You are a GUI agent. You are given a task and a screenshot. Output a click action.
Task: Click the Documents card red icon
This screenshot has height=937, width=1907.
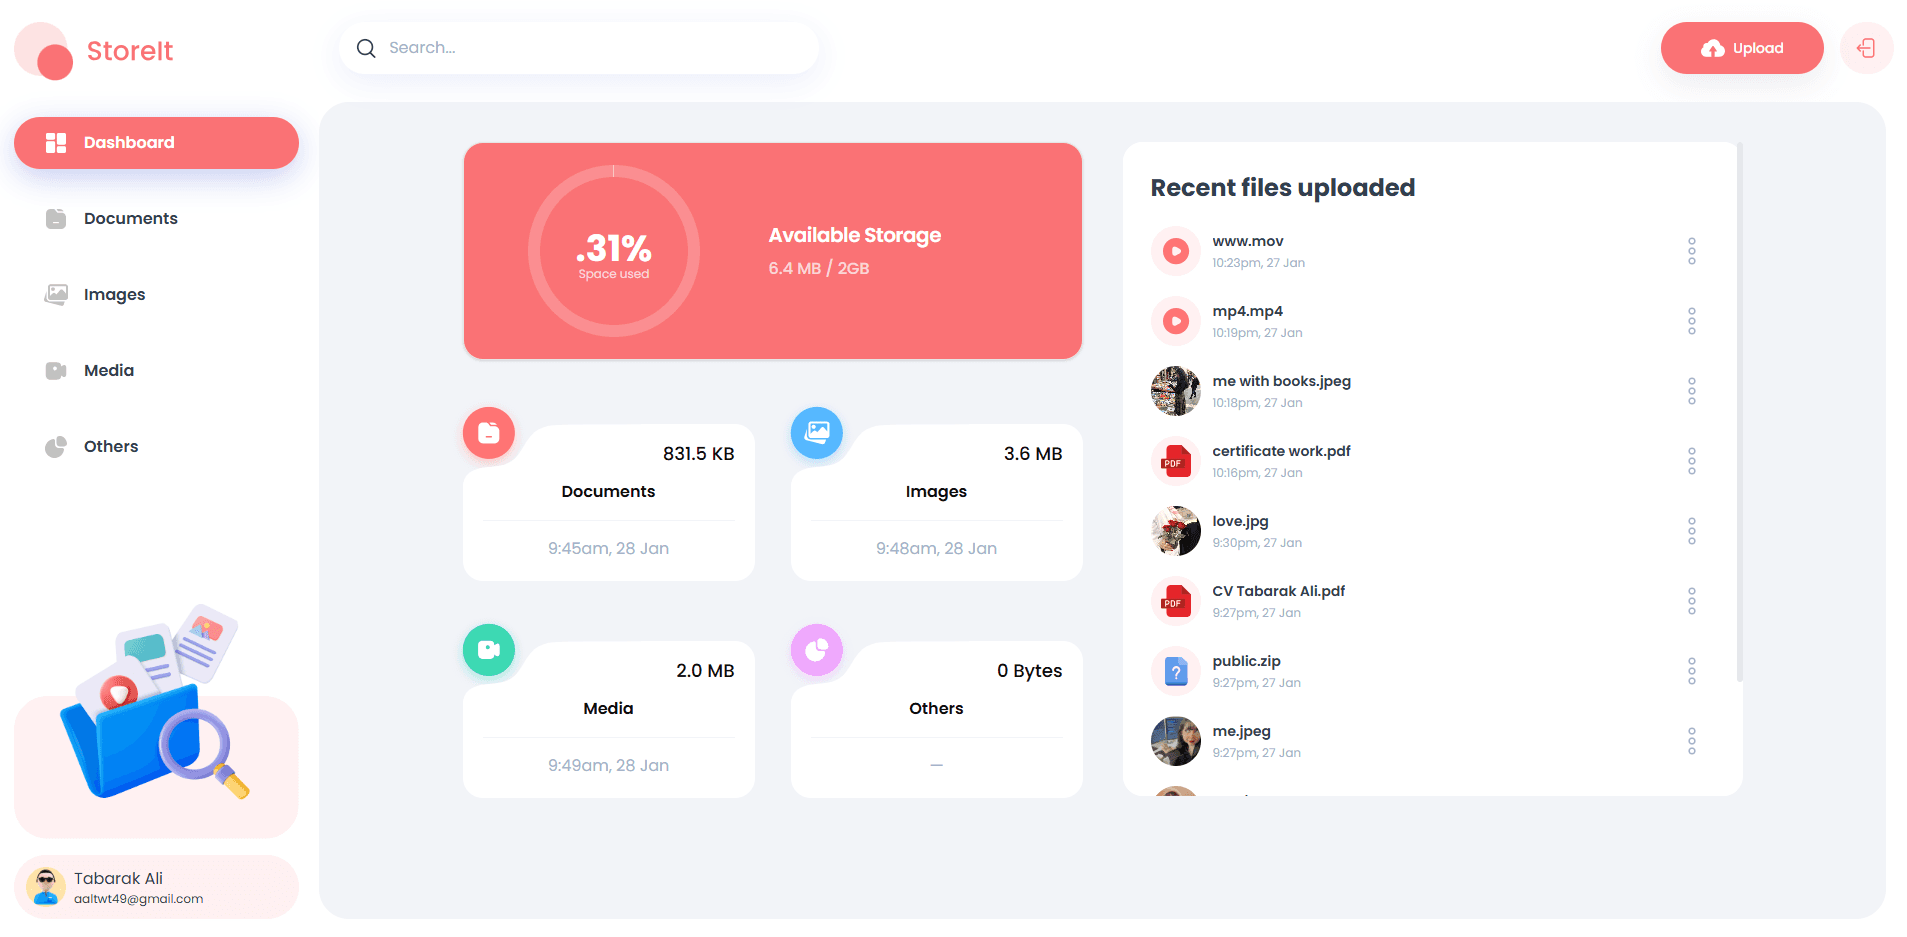coord(489,433)
